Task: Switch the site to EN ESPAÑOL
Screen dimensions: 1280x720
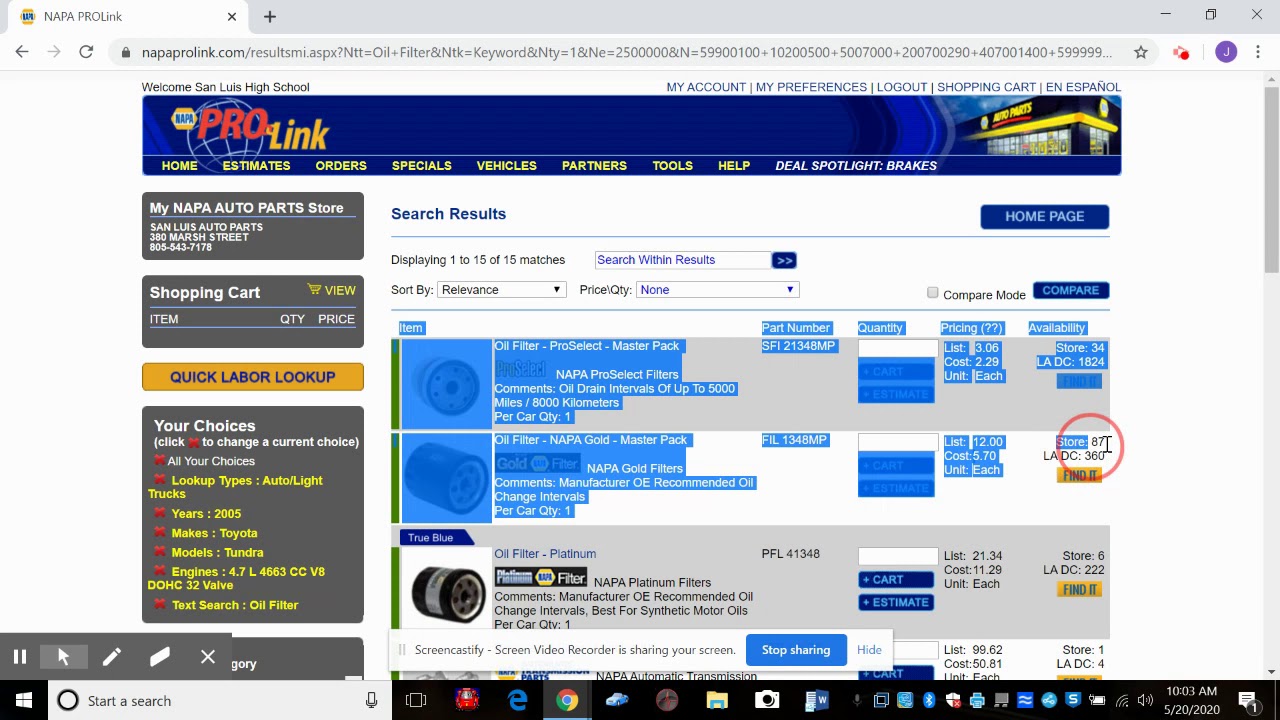Action: (x=1083, y=87)
